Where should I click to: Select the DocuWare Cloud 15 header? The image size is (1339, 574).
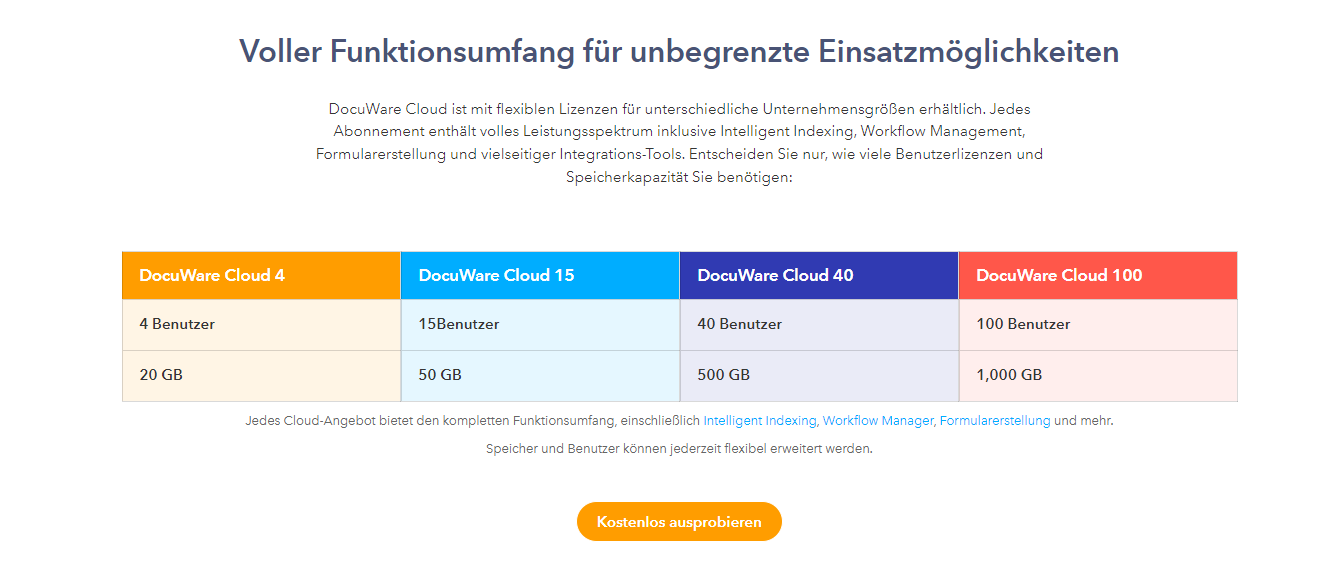pos(540,275)
